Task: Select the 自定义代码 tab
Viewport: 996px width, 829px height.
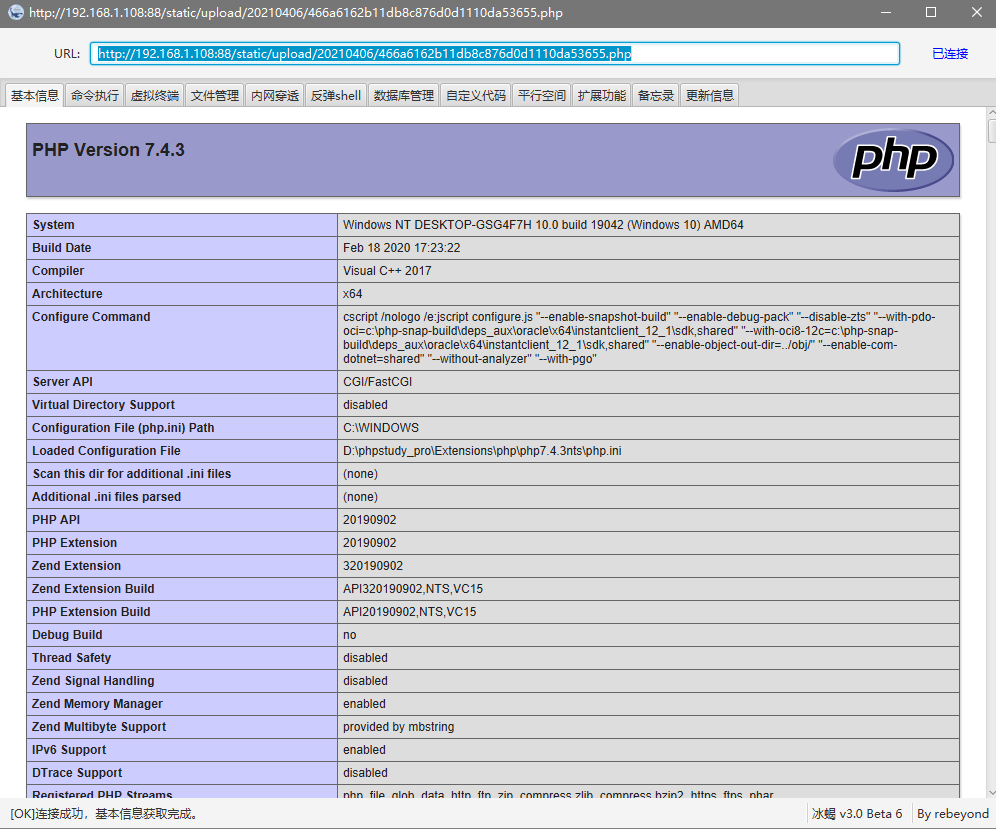Action: click(x=476, y=96)
